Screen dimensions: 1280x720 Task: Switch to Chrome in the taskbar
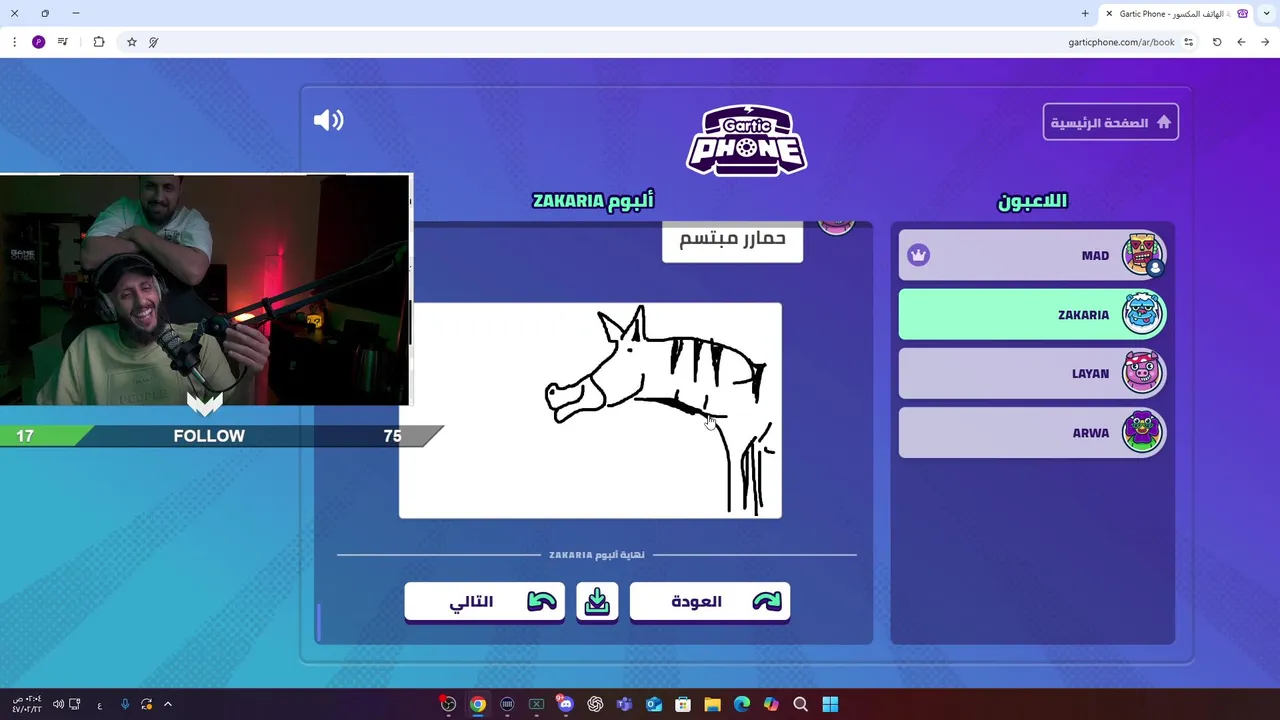pos(478,704)
